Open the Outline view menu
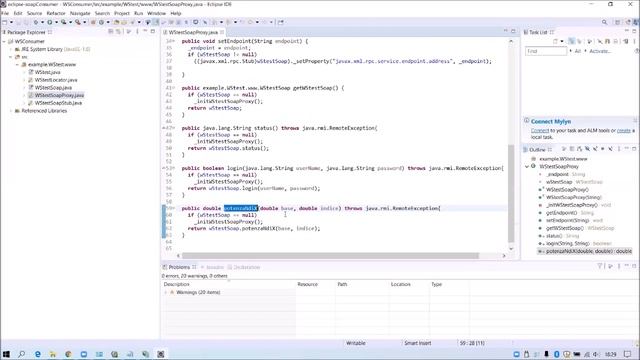 tap(619, 149)
